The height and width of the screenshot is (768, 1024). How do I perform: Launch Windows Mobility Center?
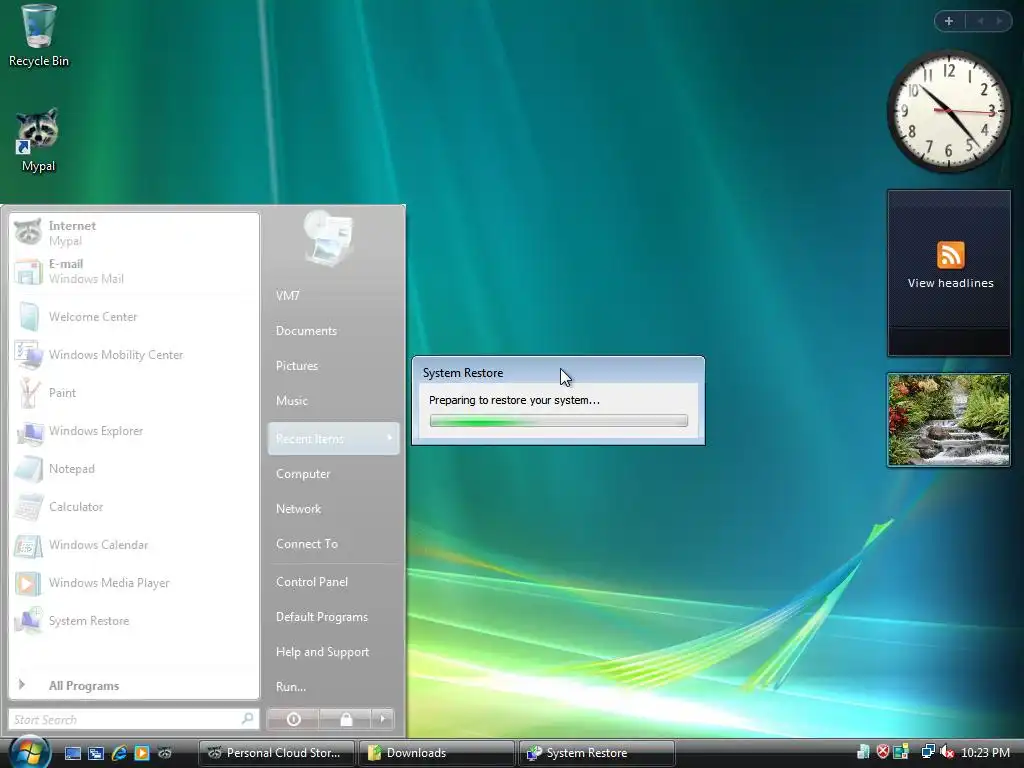click(134, 355)
